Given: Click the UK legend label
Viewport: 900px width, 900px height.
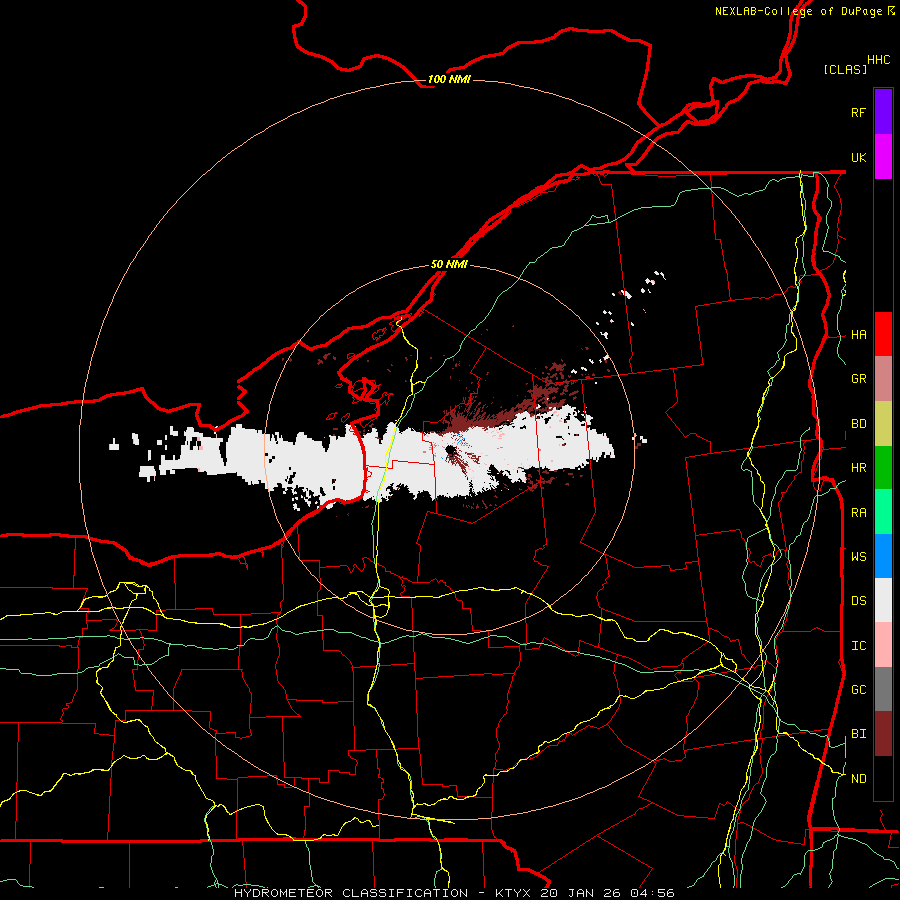Looking at the screenshot, I should [x=858, y=157].
